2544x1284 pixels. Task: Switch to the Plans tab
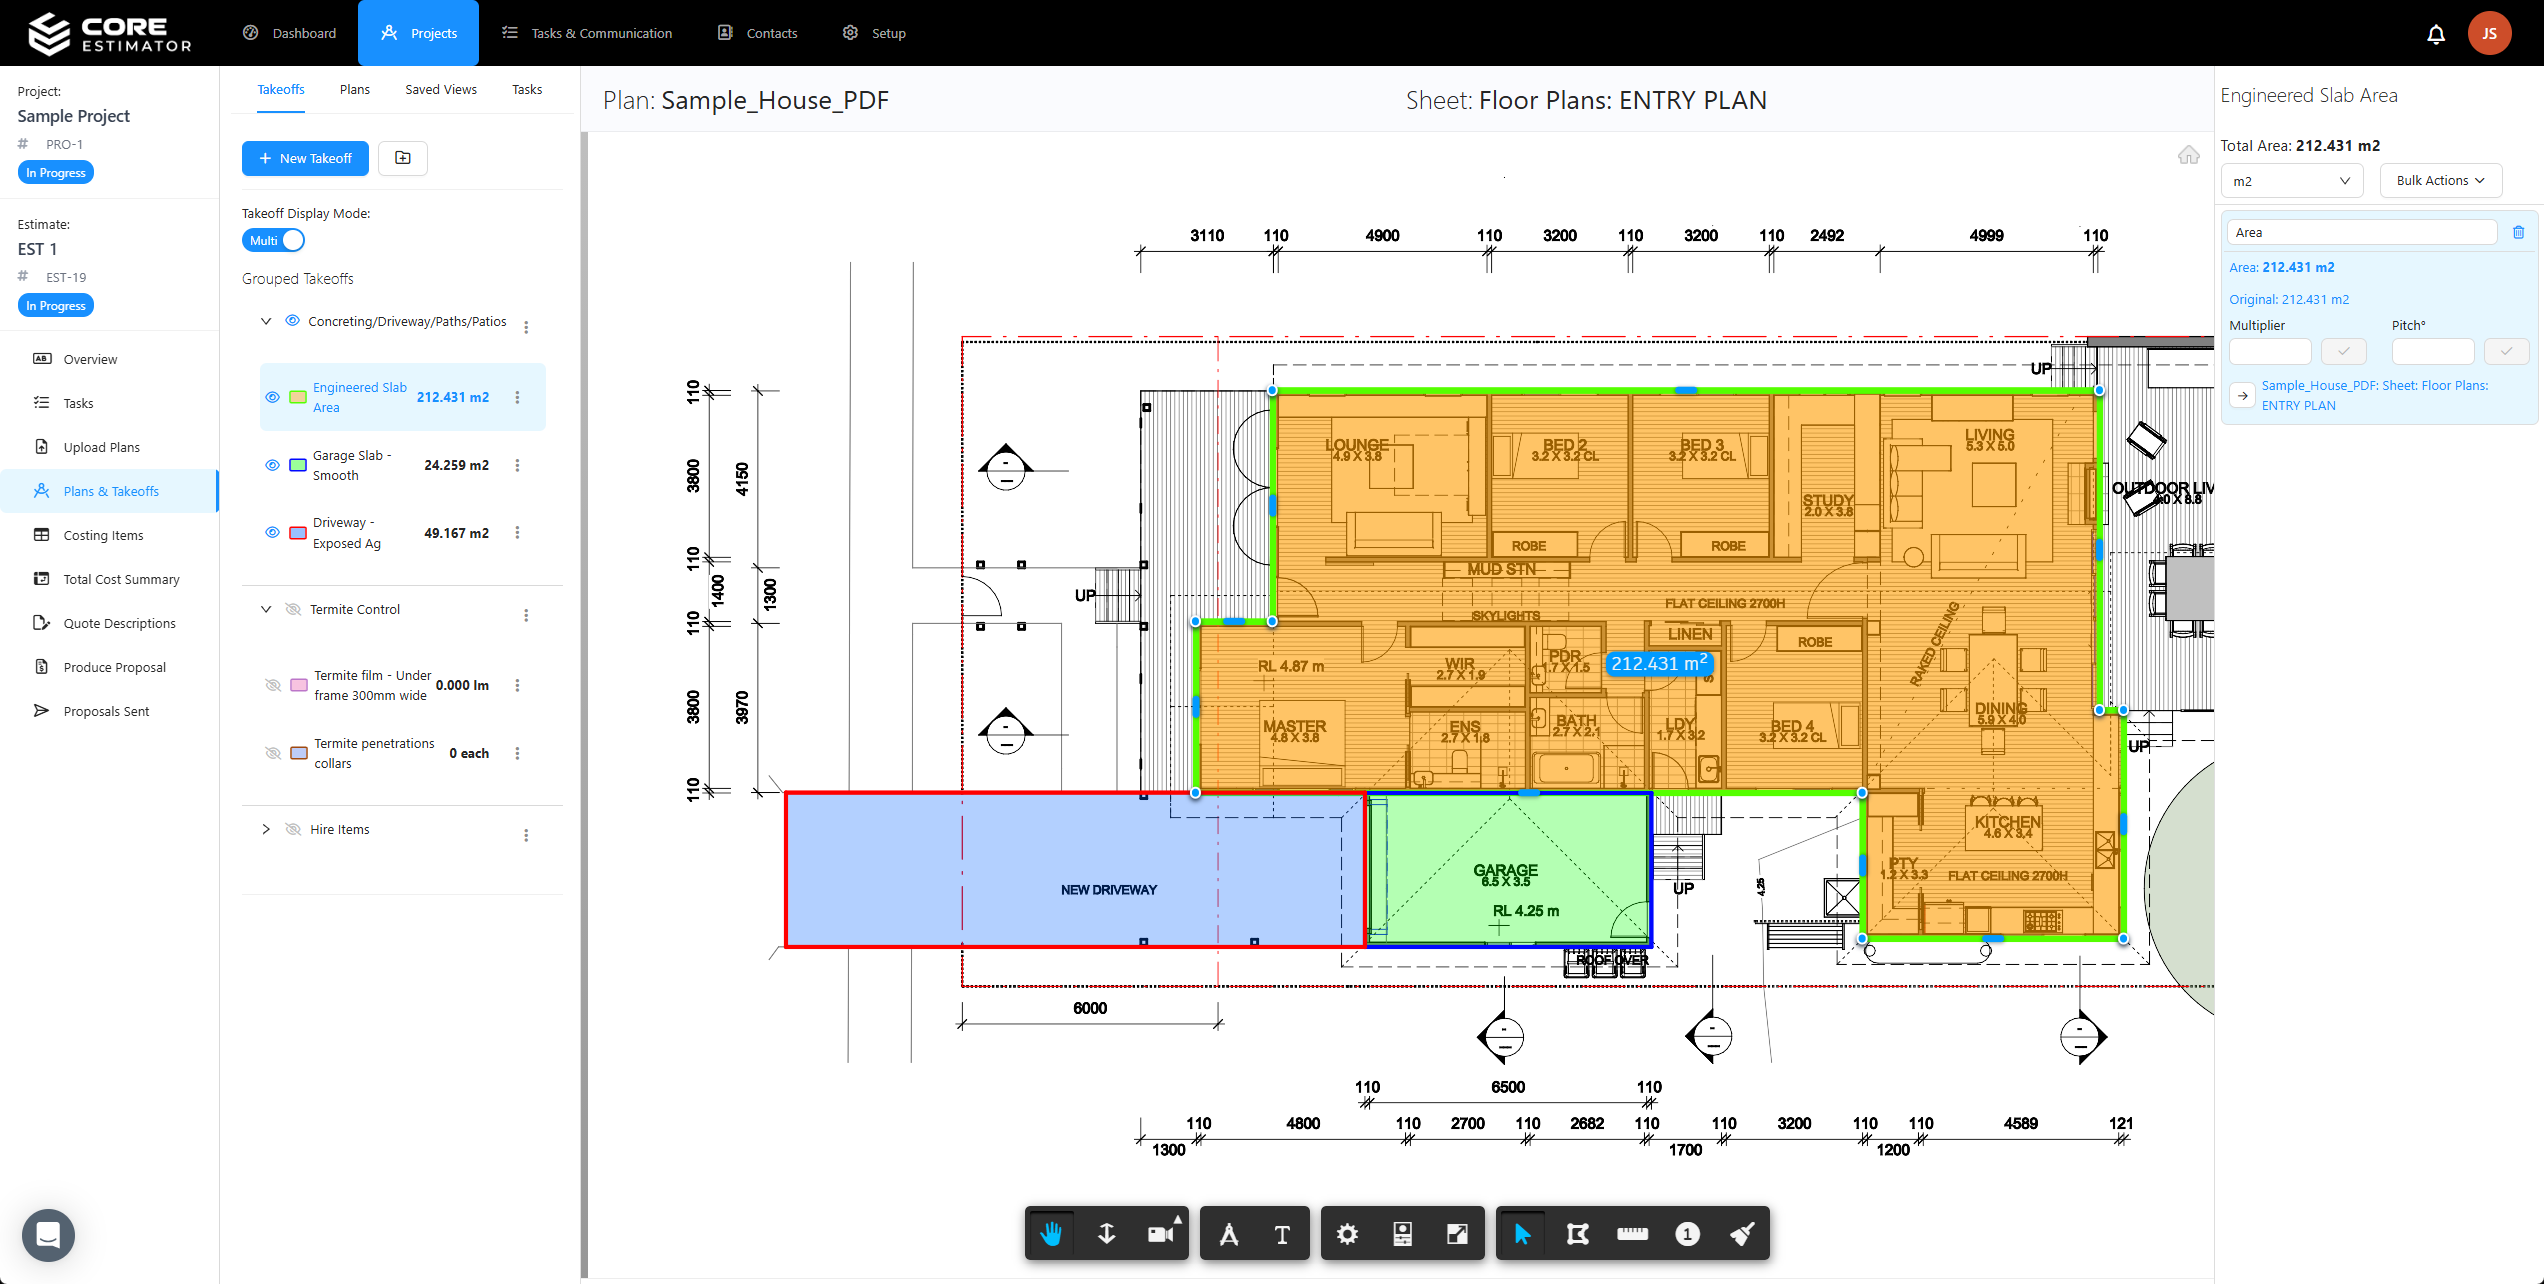click(x=354, y=89)
